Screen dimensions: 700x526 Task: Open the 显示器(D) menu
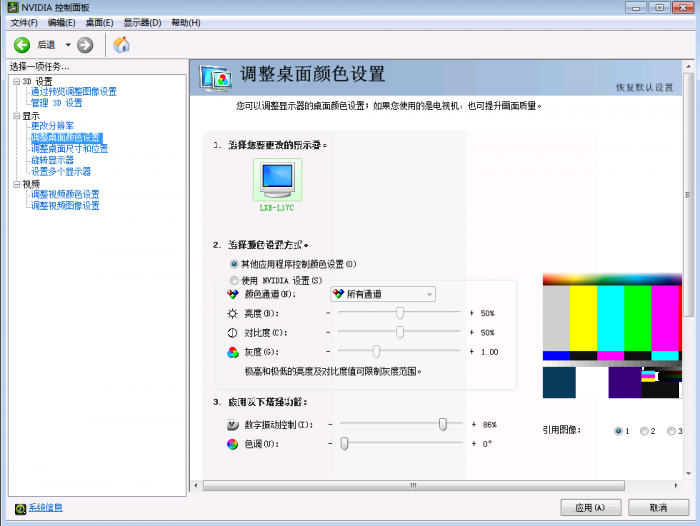(142, 23)
